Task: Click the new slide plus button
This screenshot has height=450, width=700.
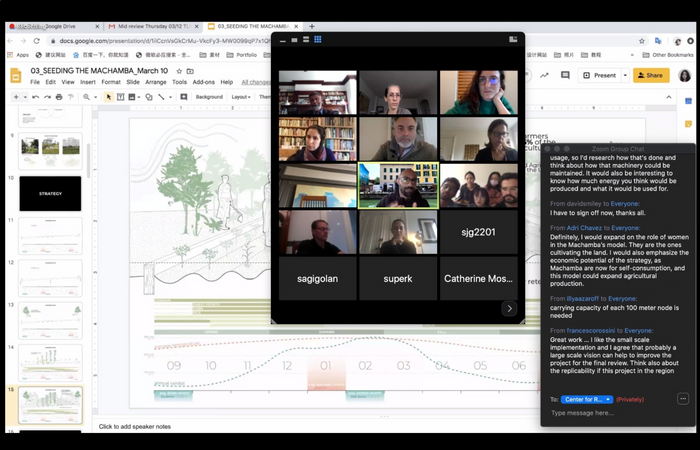Action: [17, 97]
